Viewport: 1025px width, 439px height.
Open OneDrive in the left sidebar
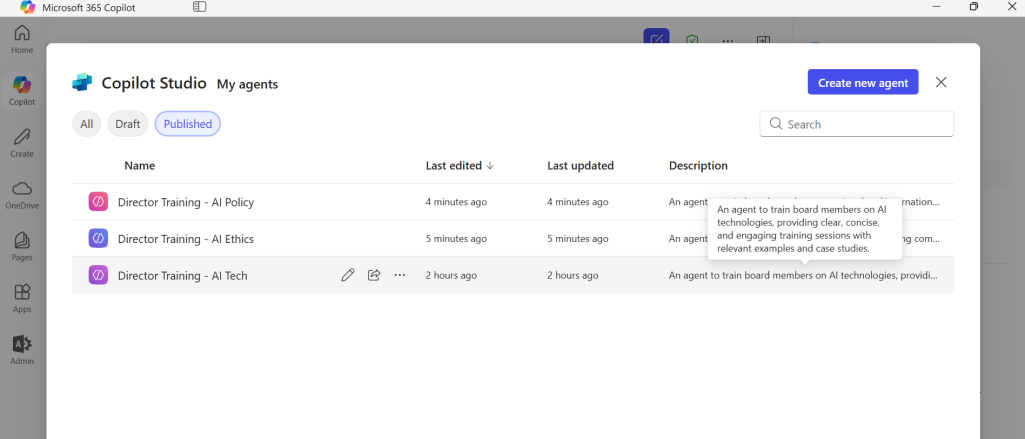pyautogui.click(x=22, y=195)
